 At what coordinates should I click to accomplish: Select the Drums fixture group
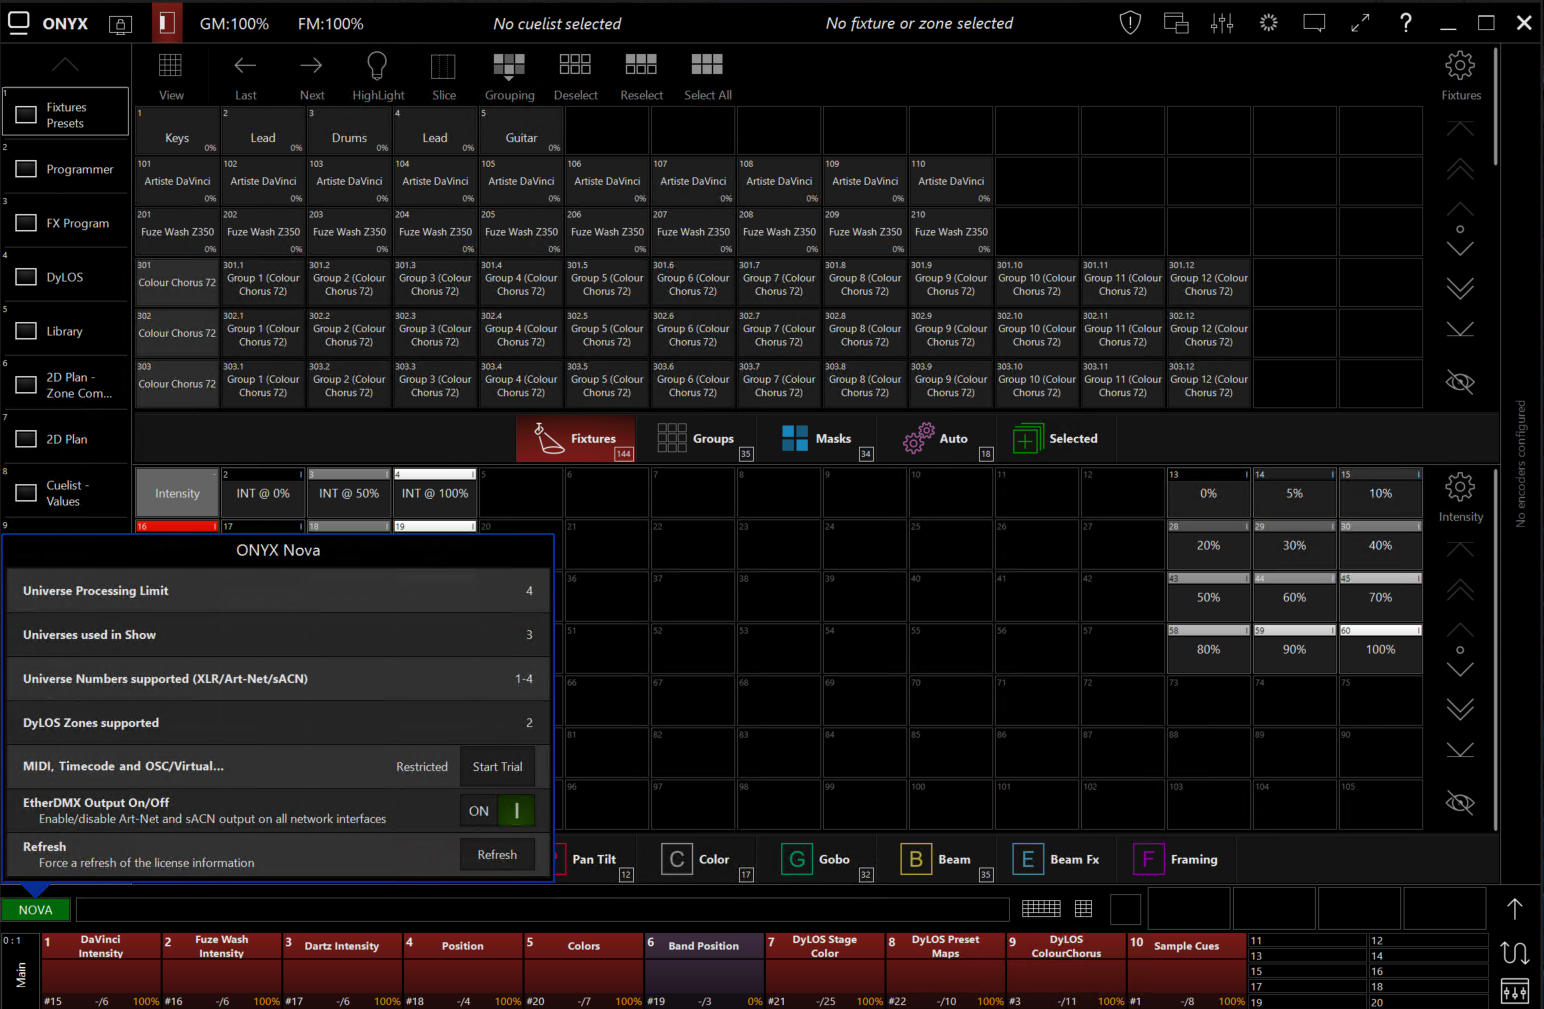click(349, 131)
